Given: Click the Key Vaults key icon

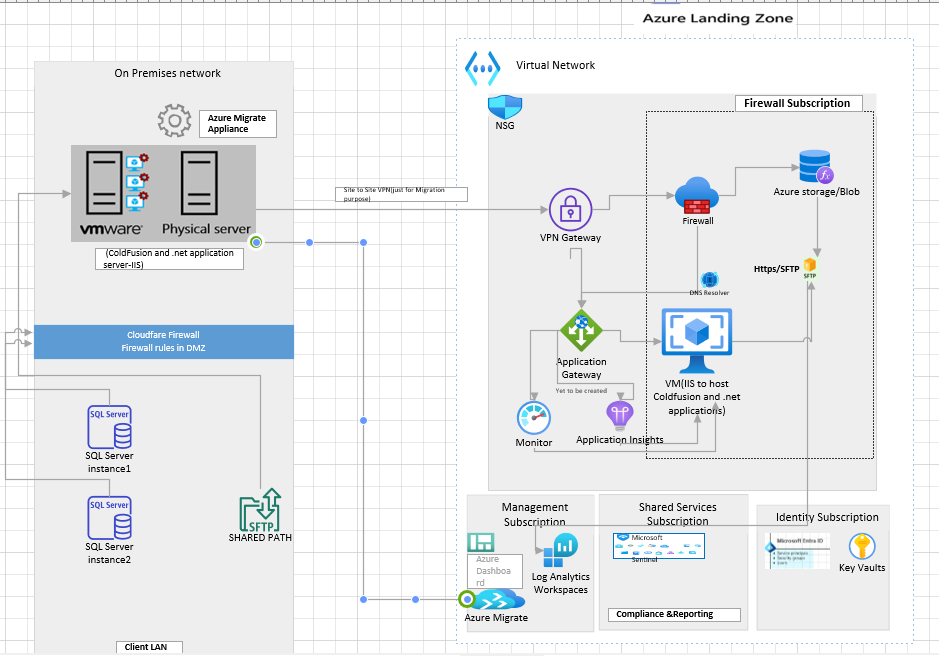Looking at the screenshot, I should [860, 548].
